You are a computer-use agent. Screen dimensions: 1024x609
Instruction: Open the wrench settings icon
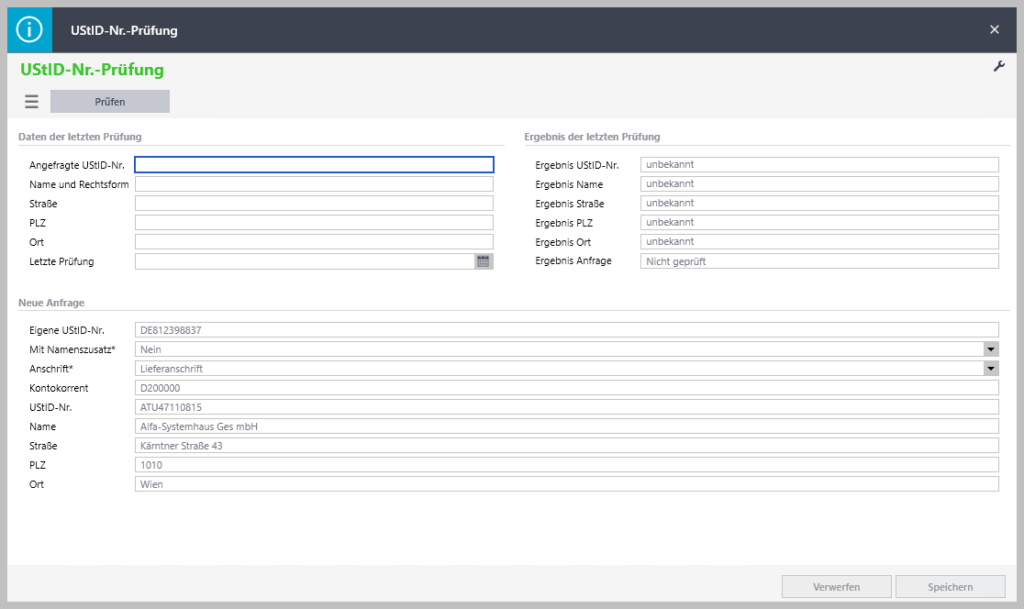(x=998, y=66)
